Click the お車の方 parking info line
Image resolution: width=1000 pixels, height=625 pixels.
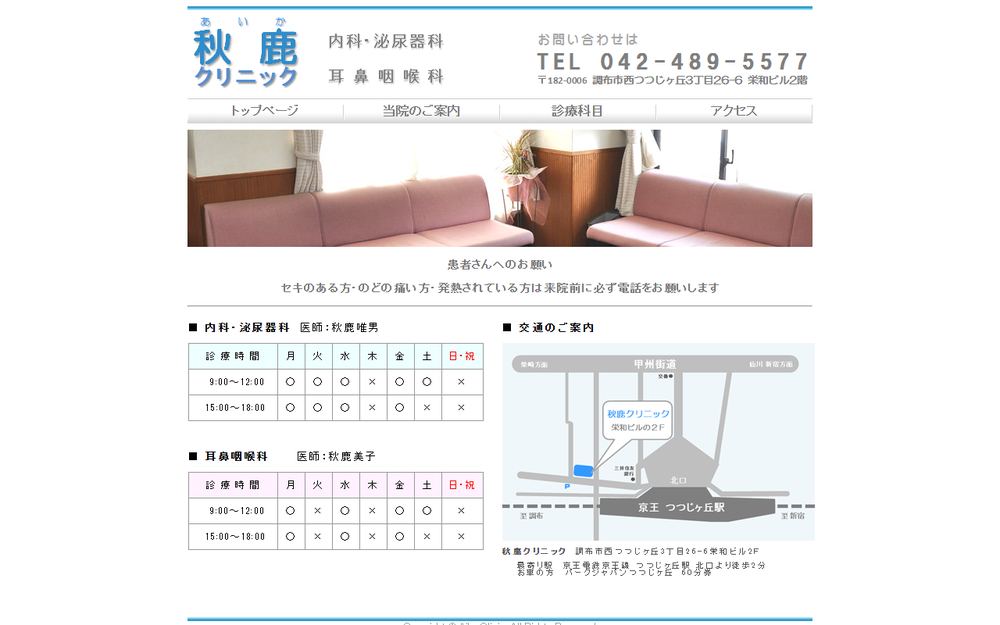tap(614, 573)
